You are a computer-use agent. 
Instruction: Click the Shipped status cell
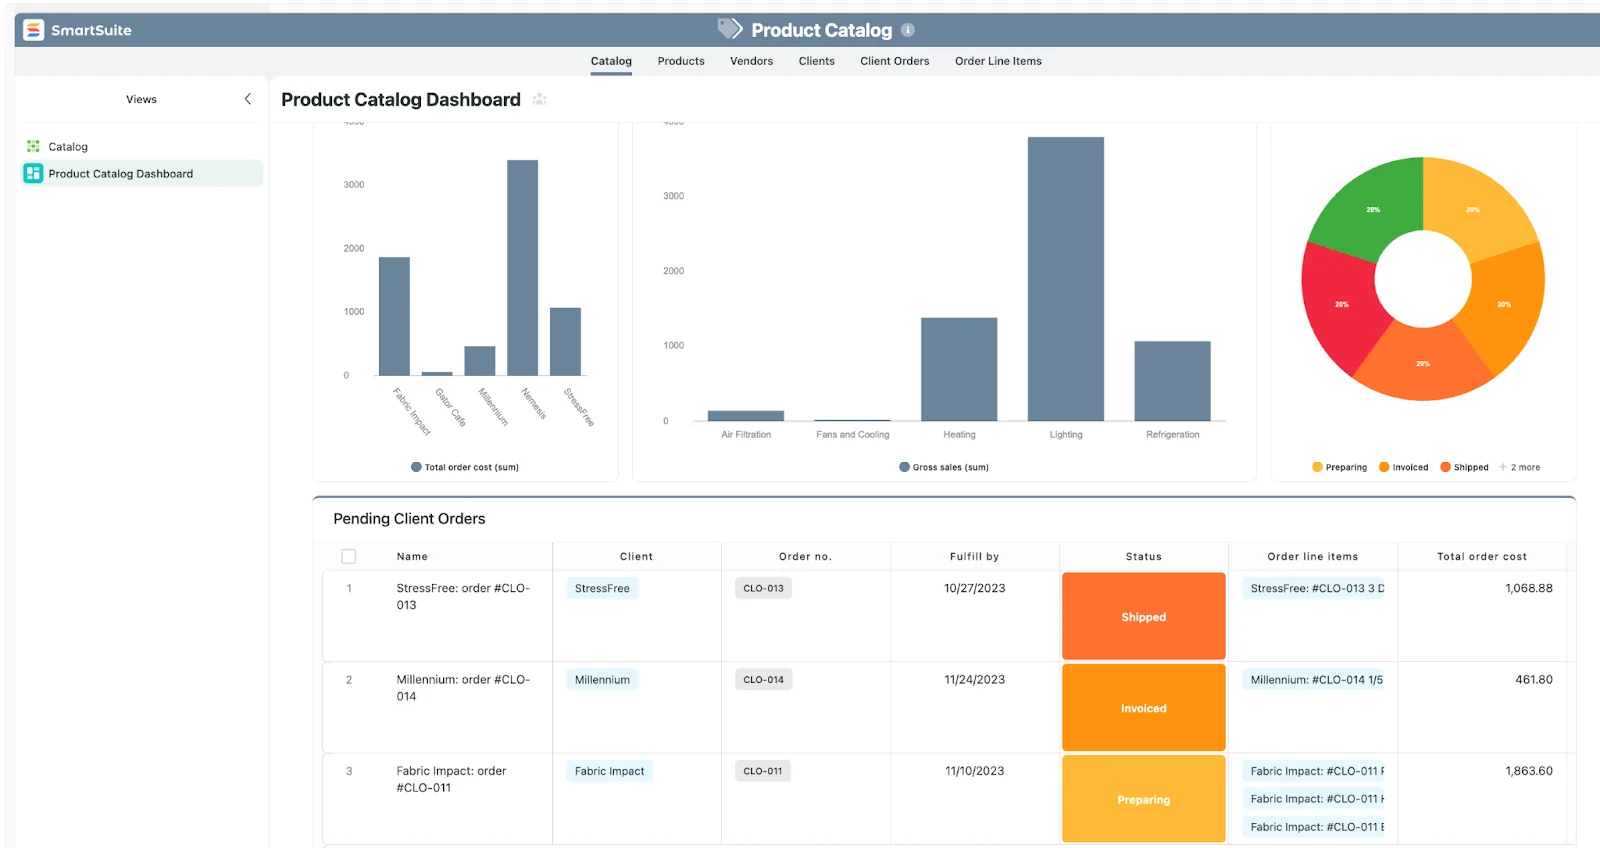click(x=1143, y=616)
